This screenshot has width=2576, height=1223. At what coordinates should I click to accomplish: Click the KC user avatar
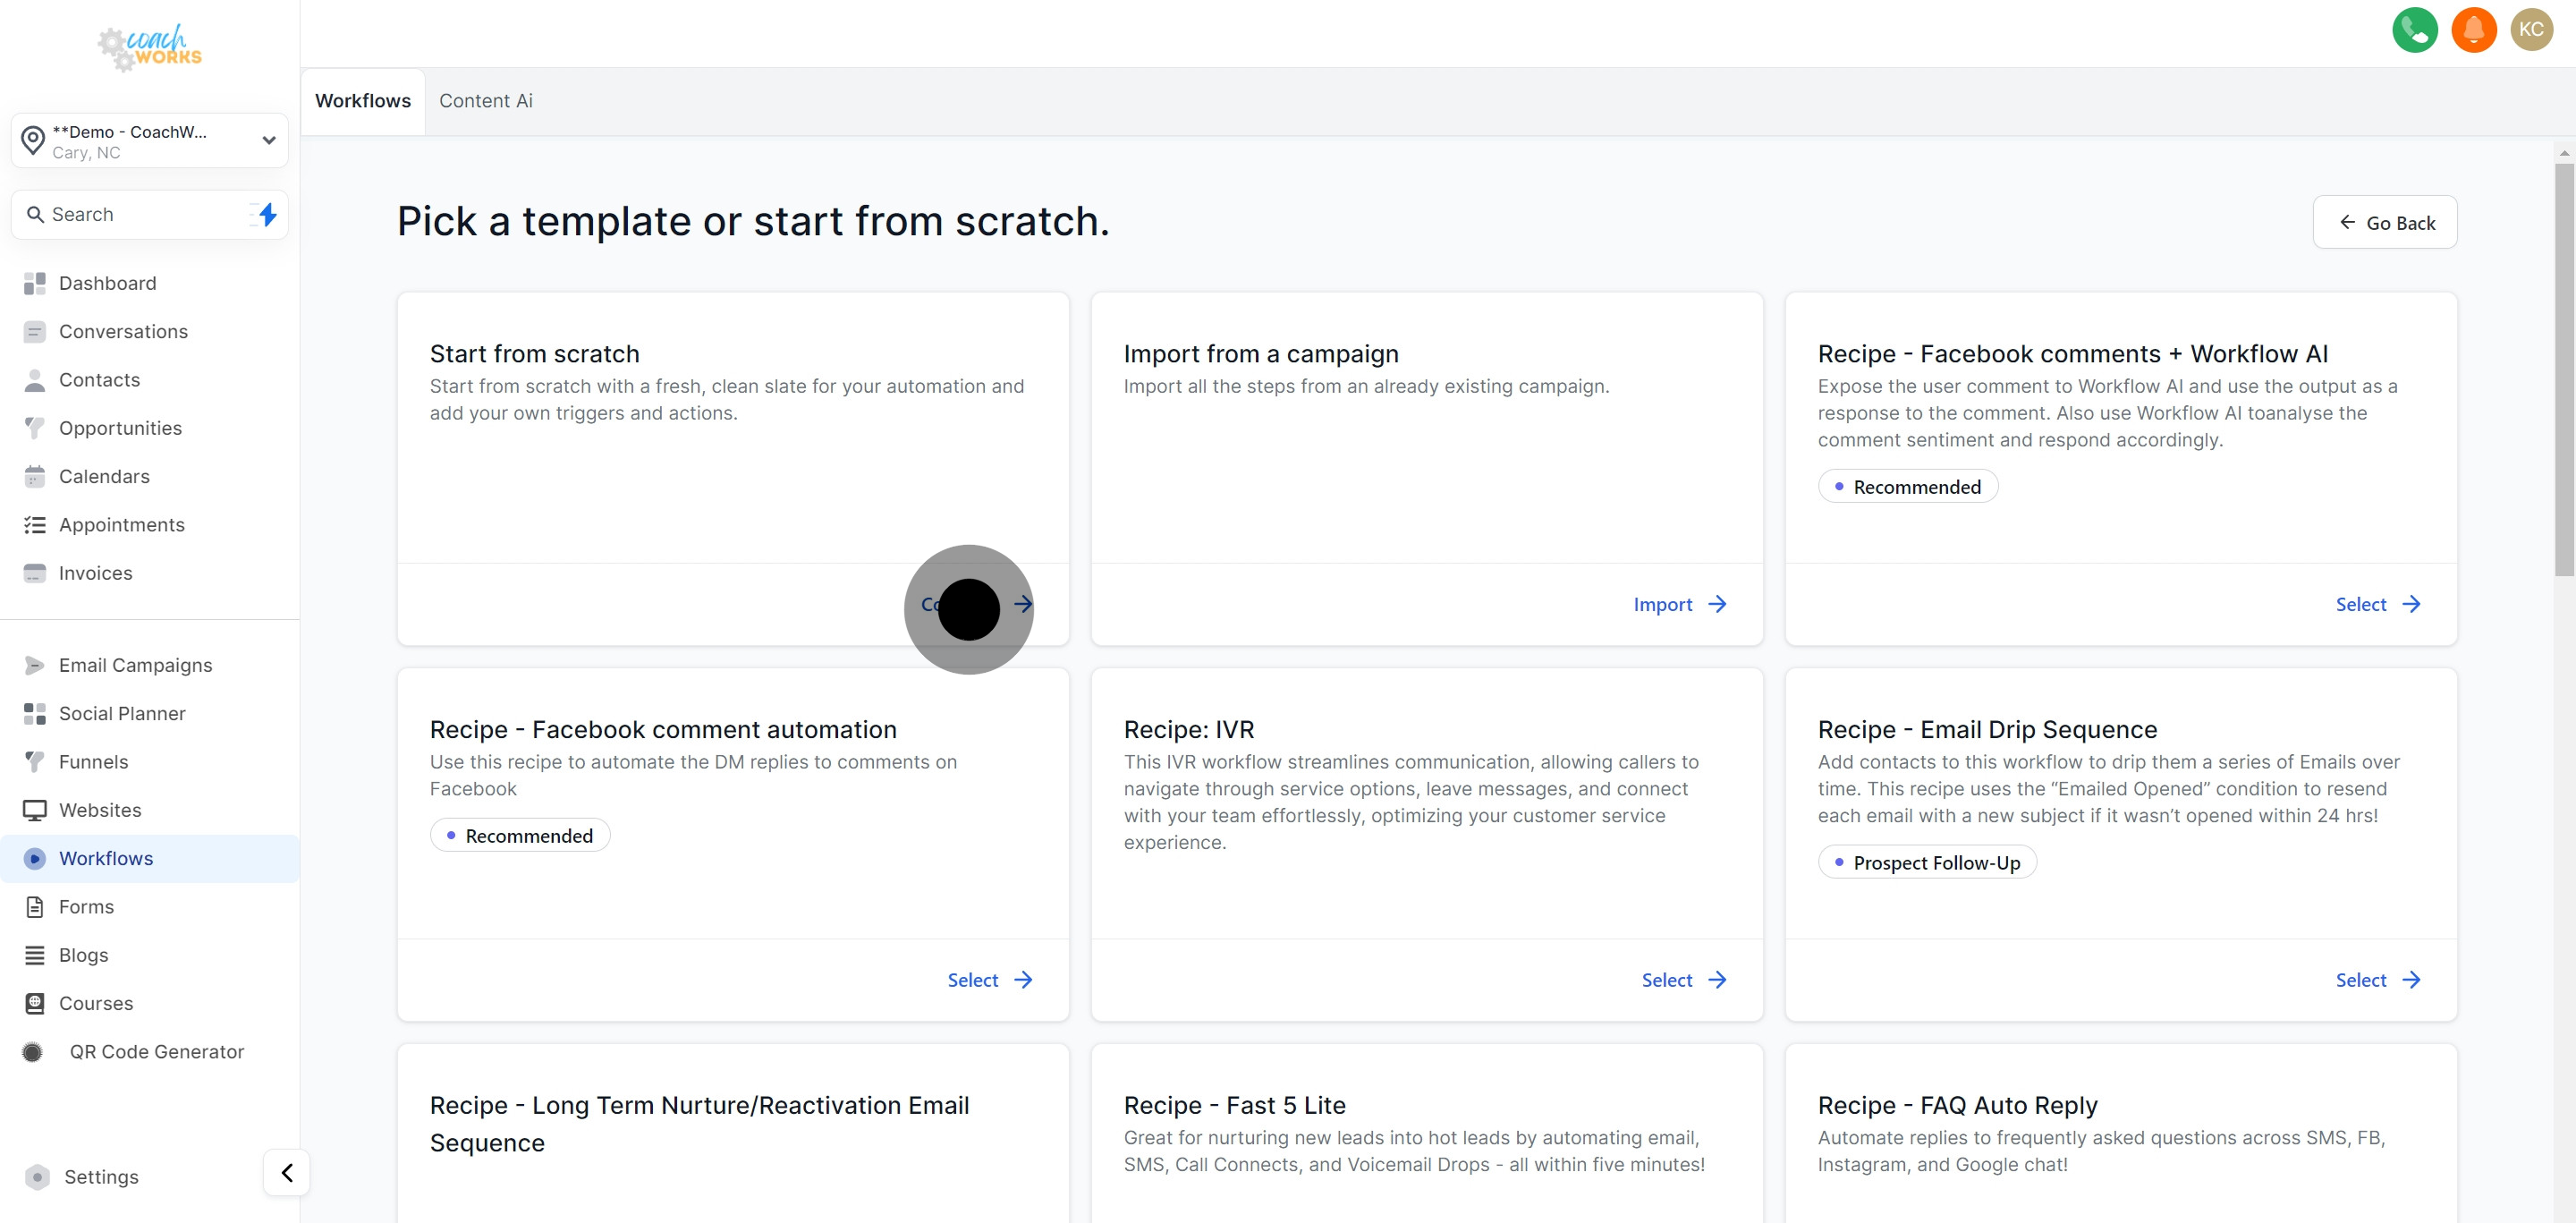click(x=2531, y=29)
